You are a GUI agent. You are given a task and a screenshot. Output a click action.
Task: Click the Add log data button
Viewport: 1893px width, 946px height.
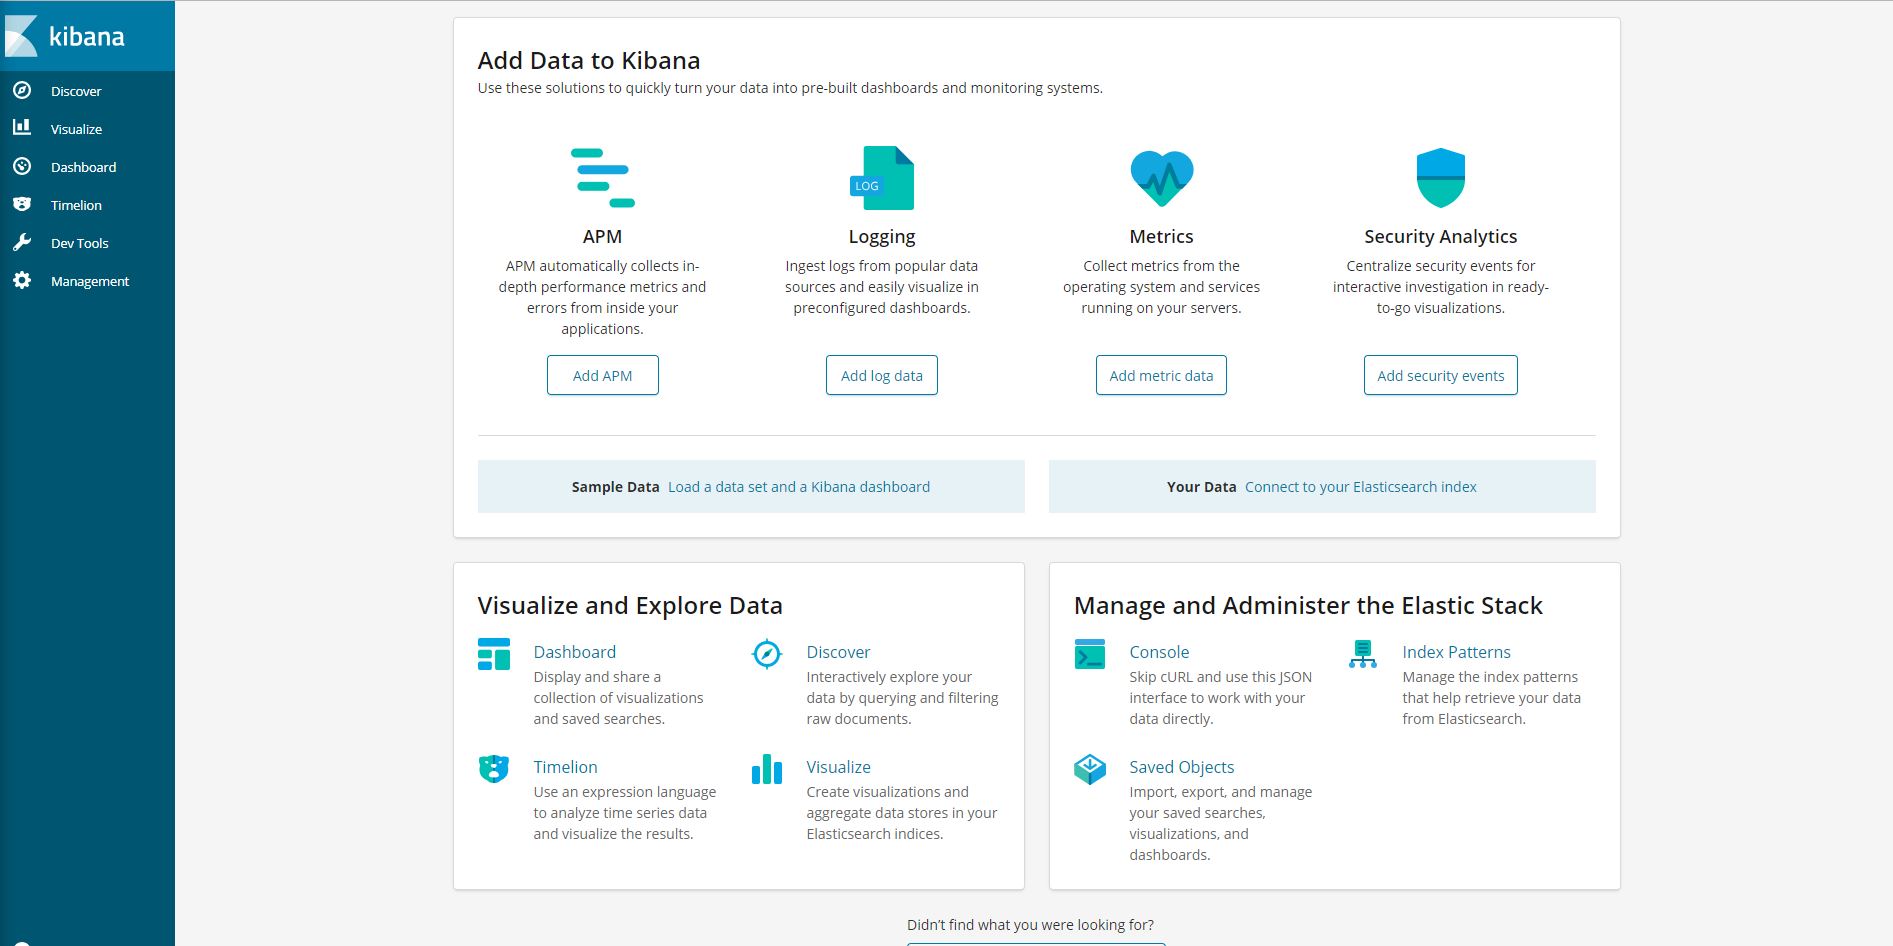882,375
